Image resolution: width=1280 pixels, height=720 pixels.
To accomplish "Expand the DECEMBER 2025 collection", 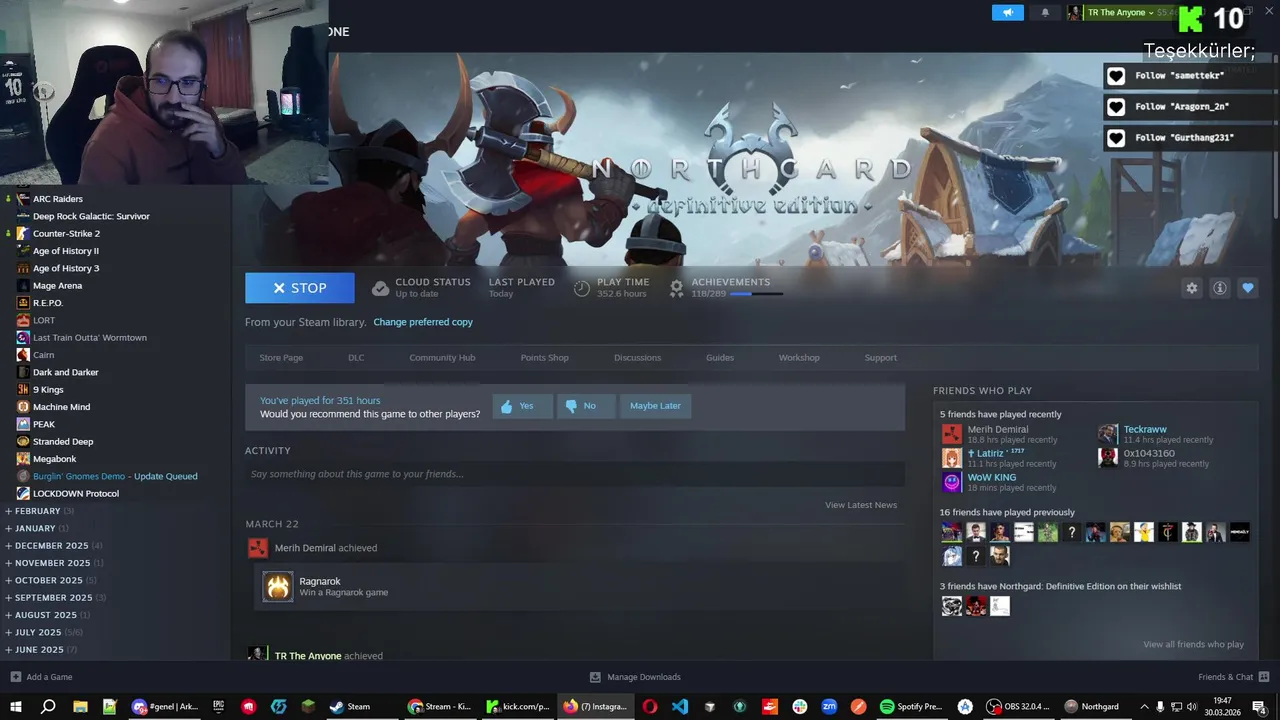I will pyautogui.click(x=52, y=546).
